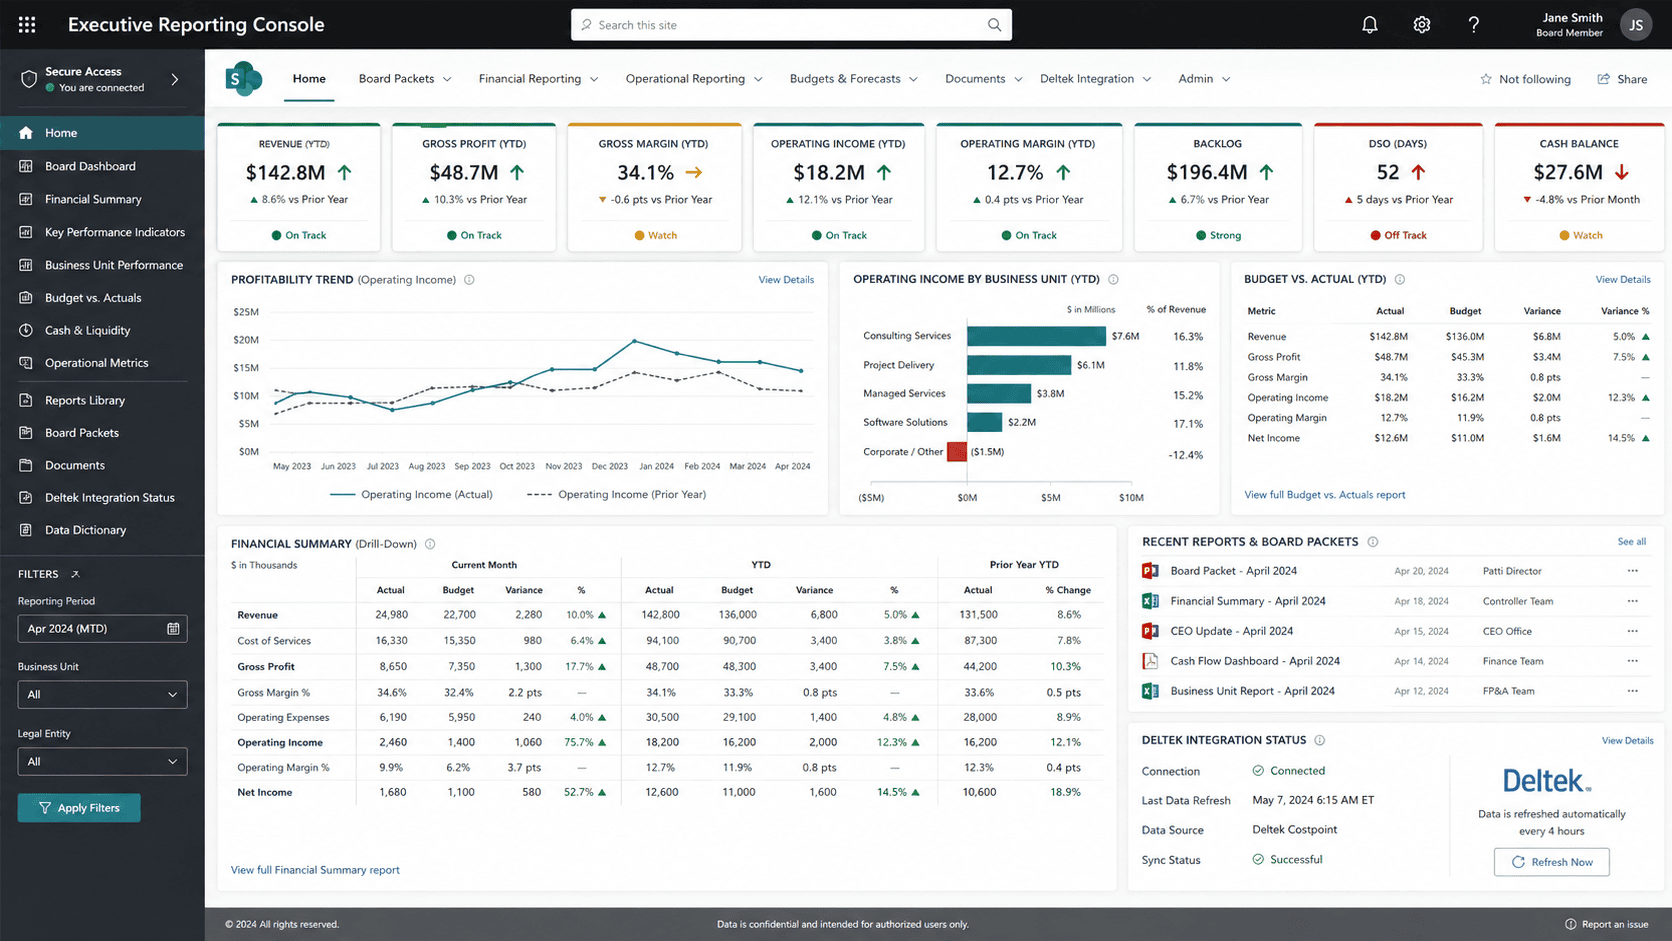Open the Business Unit dropdown

(x=102, y=694)
